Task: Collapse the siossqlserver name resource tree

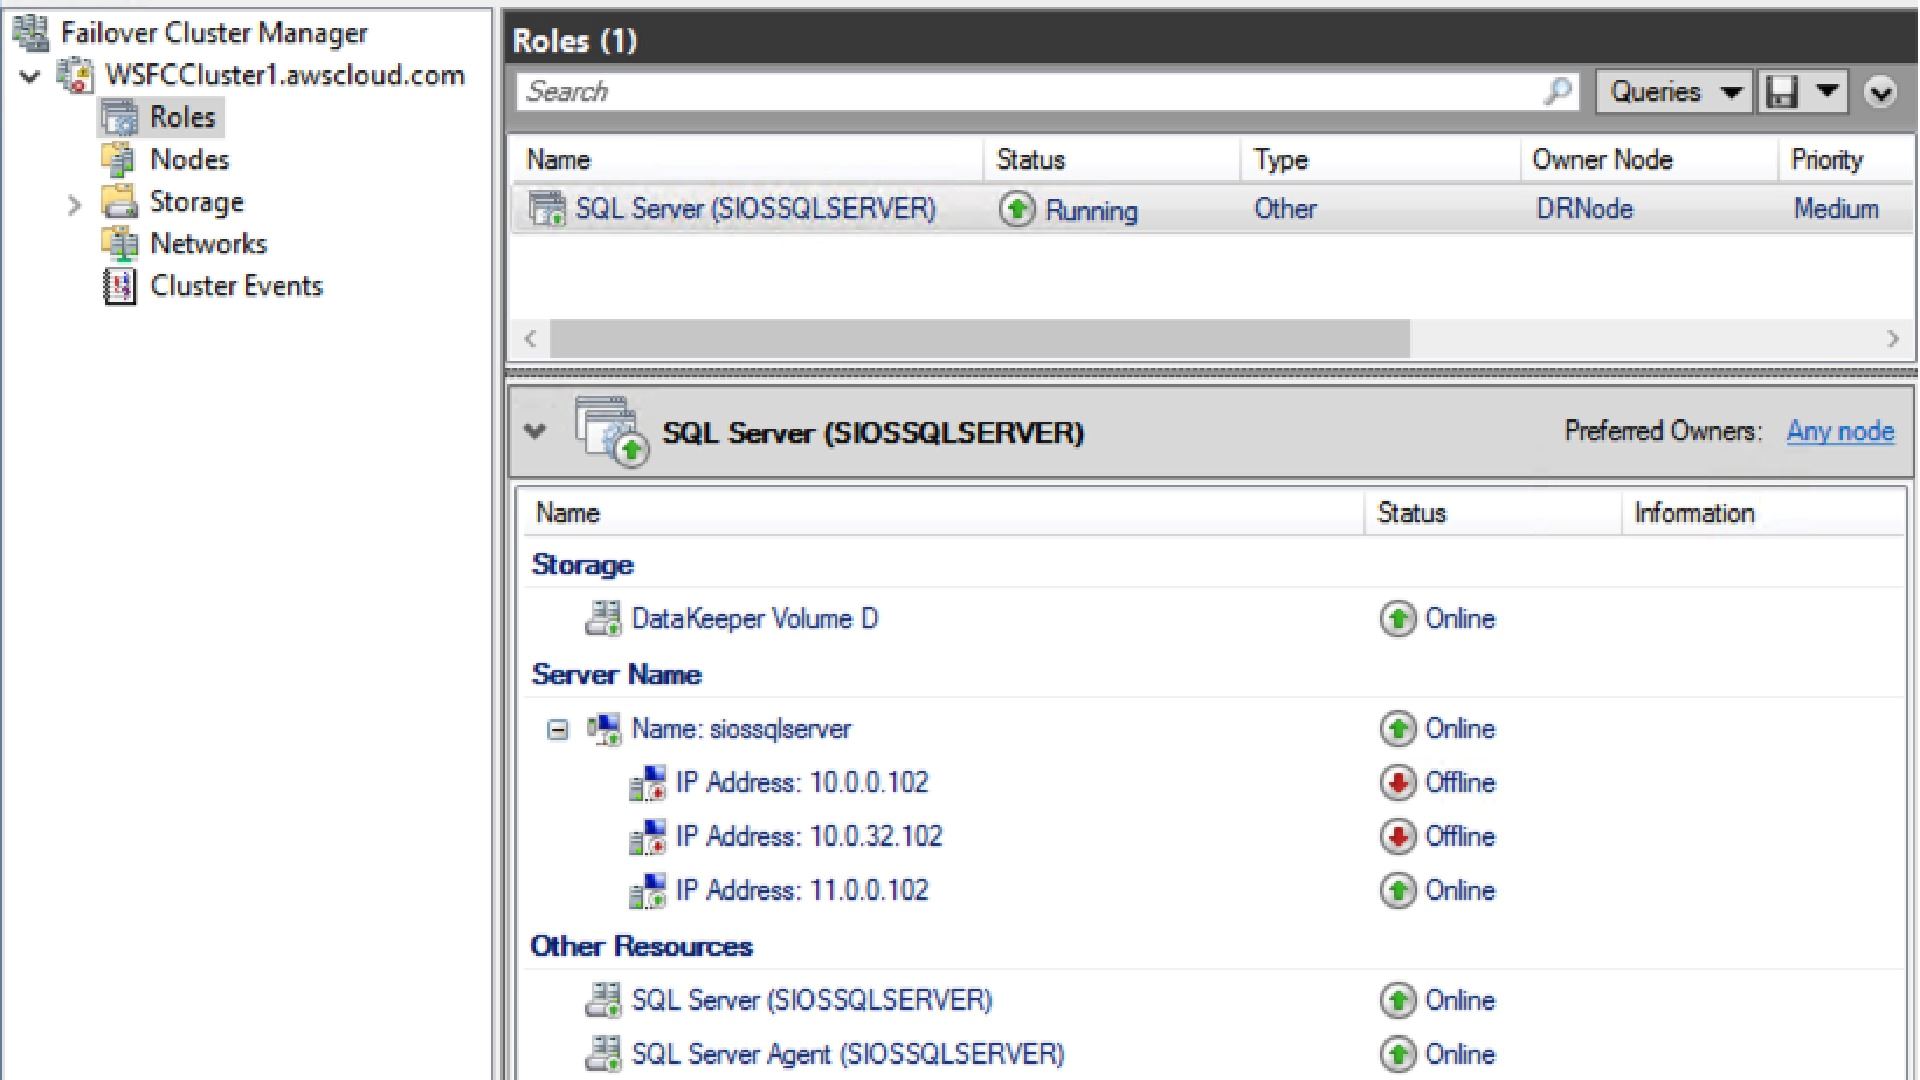Action: (x=558, y=730)
